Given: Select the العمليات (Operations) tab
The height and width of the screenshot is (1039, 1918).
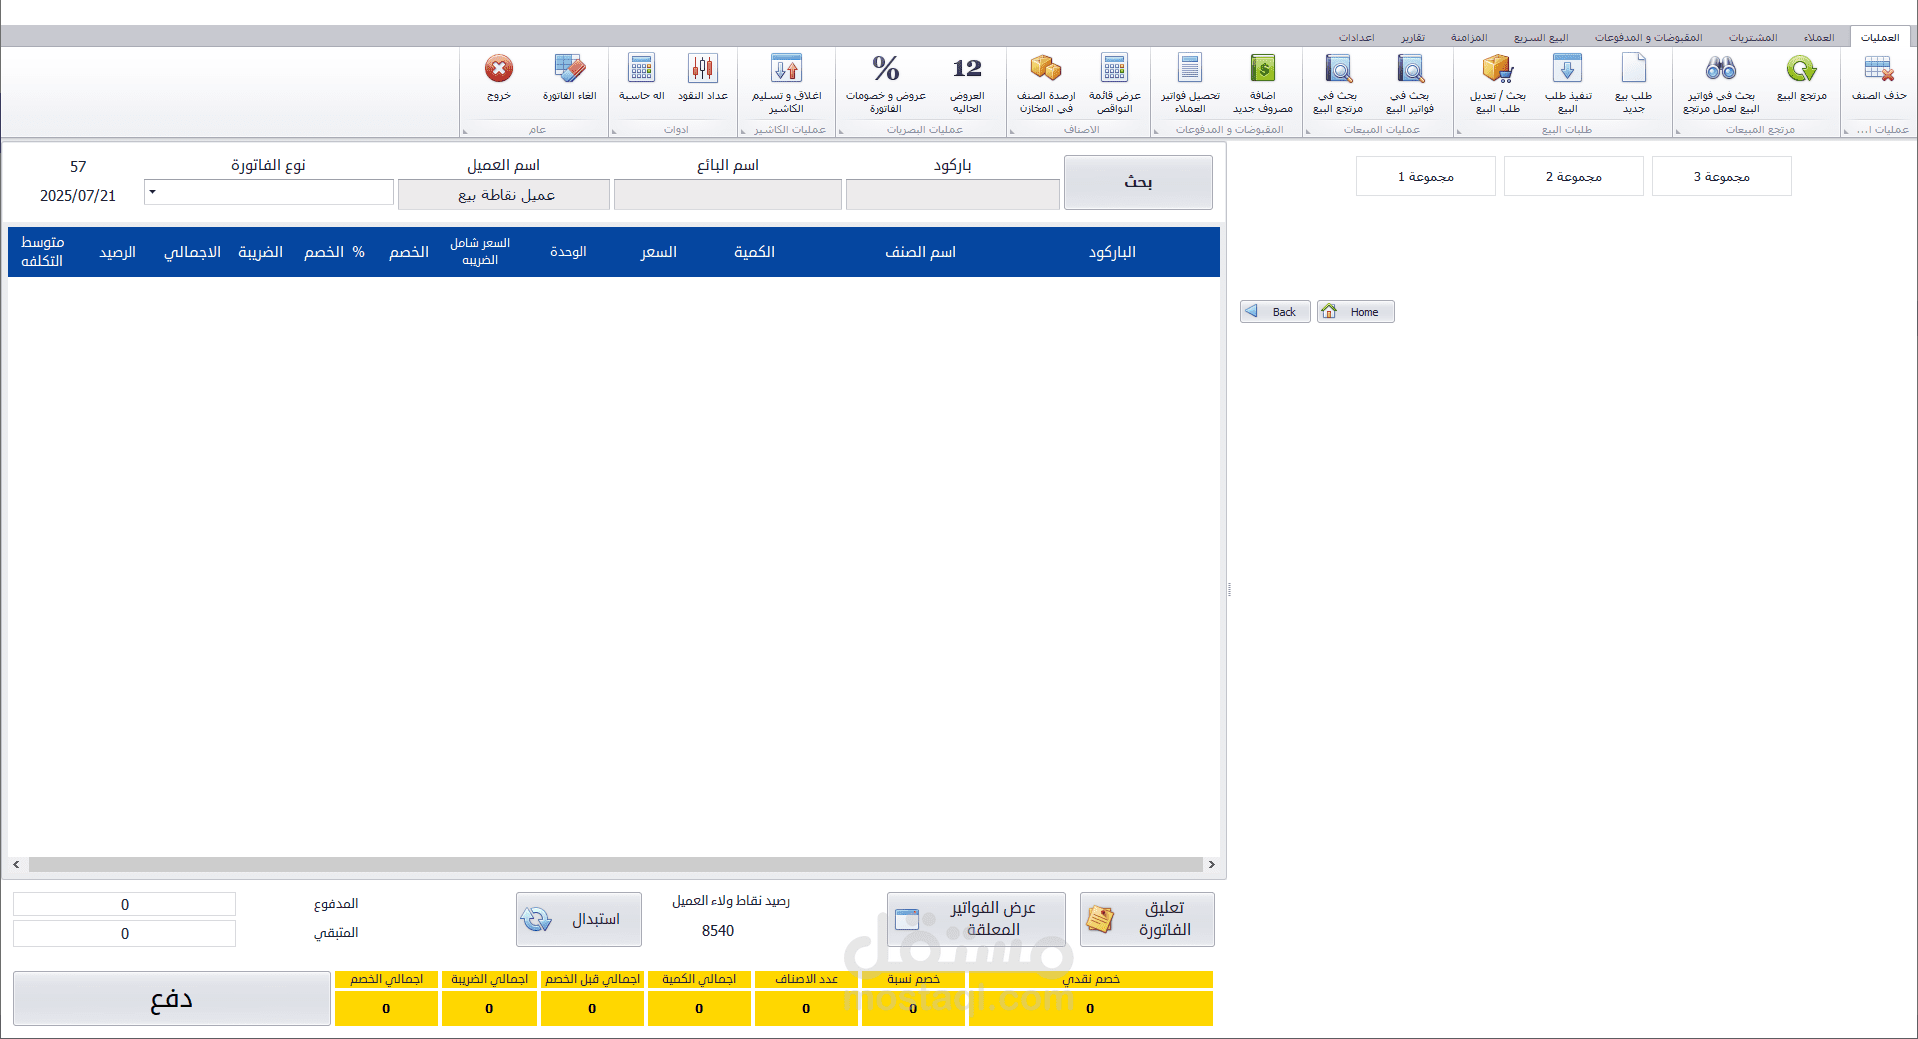Looking at the screenshot, I should 1880,37.
